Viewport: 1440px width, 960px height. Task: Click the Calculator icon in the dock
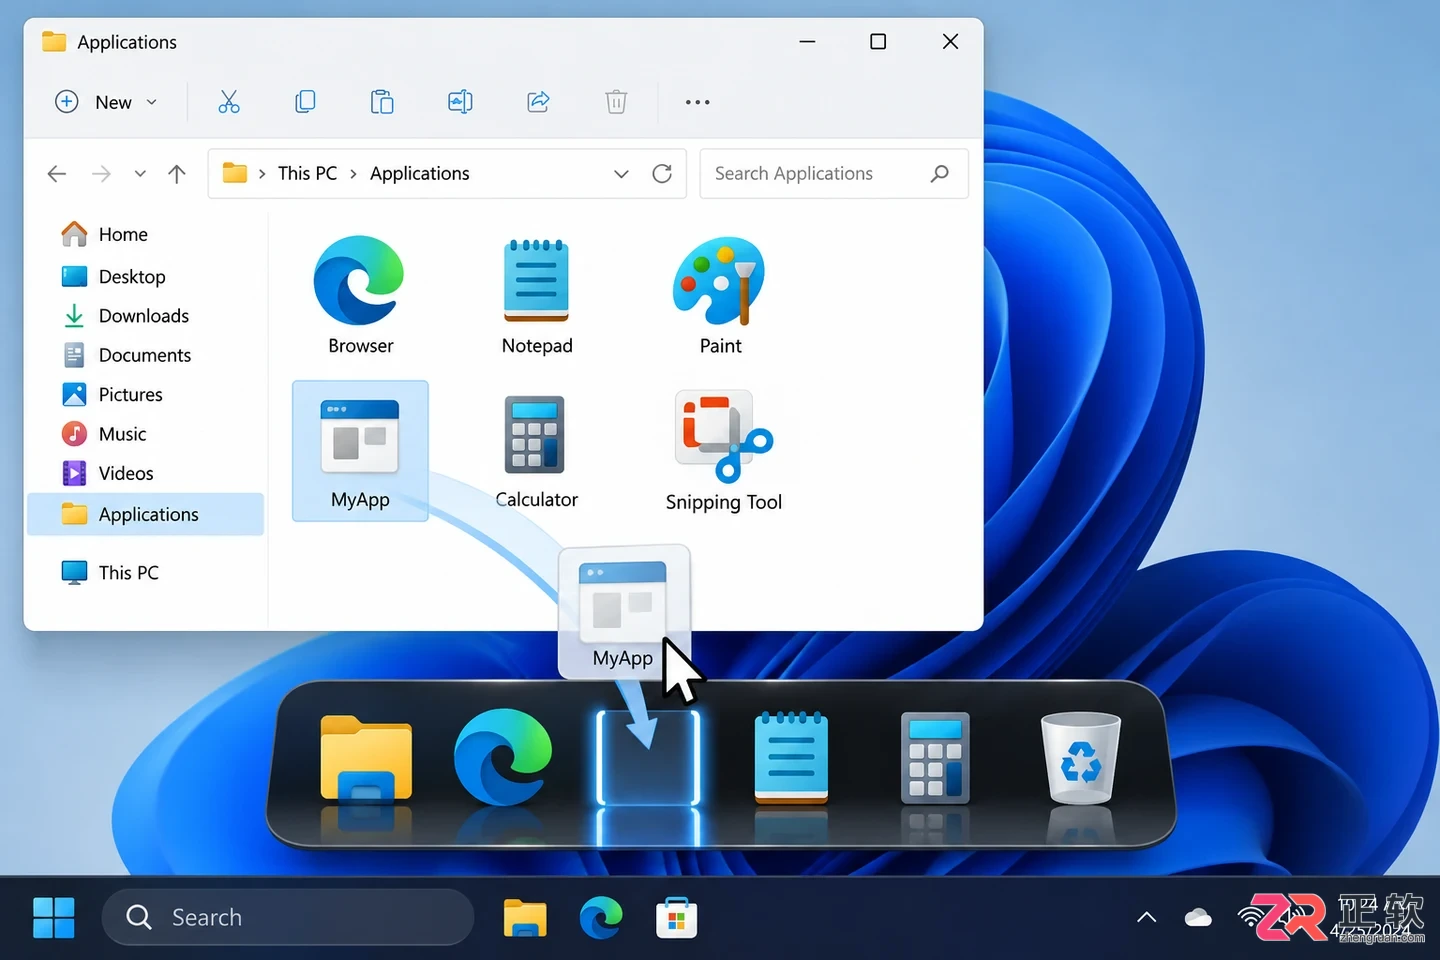[935, 758]
